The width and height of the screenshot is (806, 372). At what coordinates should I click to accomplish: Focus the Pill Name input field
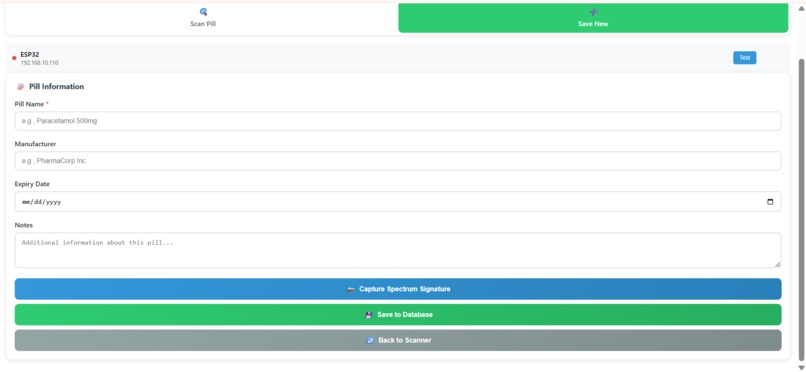(398, 121)
